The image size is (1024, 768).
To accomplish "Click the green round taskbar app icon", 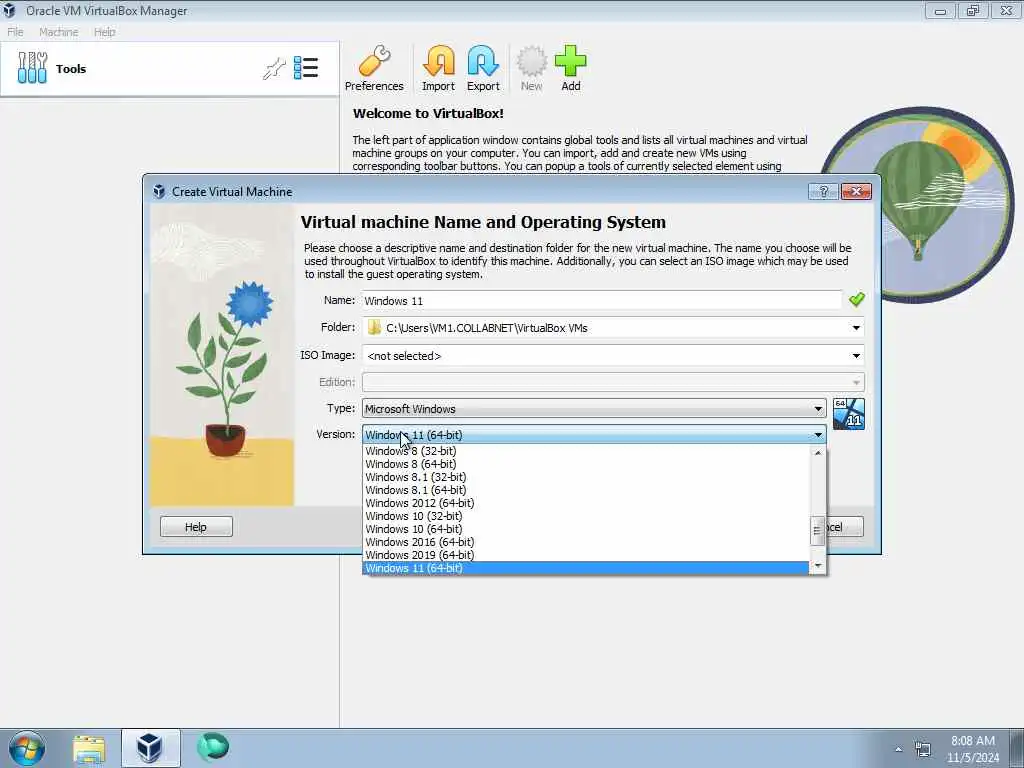I will pos(213,747).
